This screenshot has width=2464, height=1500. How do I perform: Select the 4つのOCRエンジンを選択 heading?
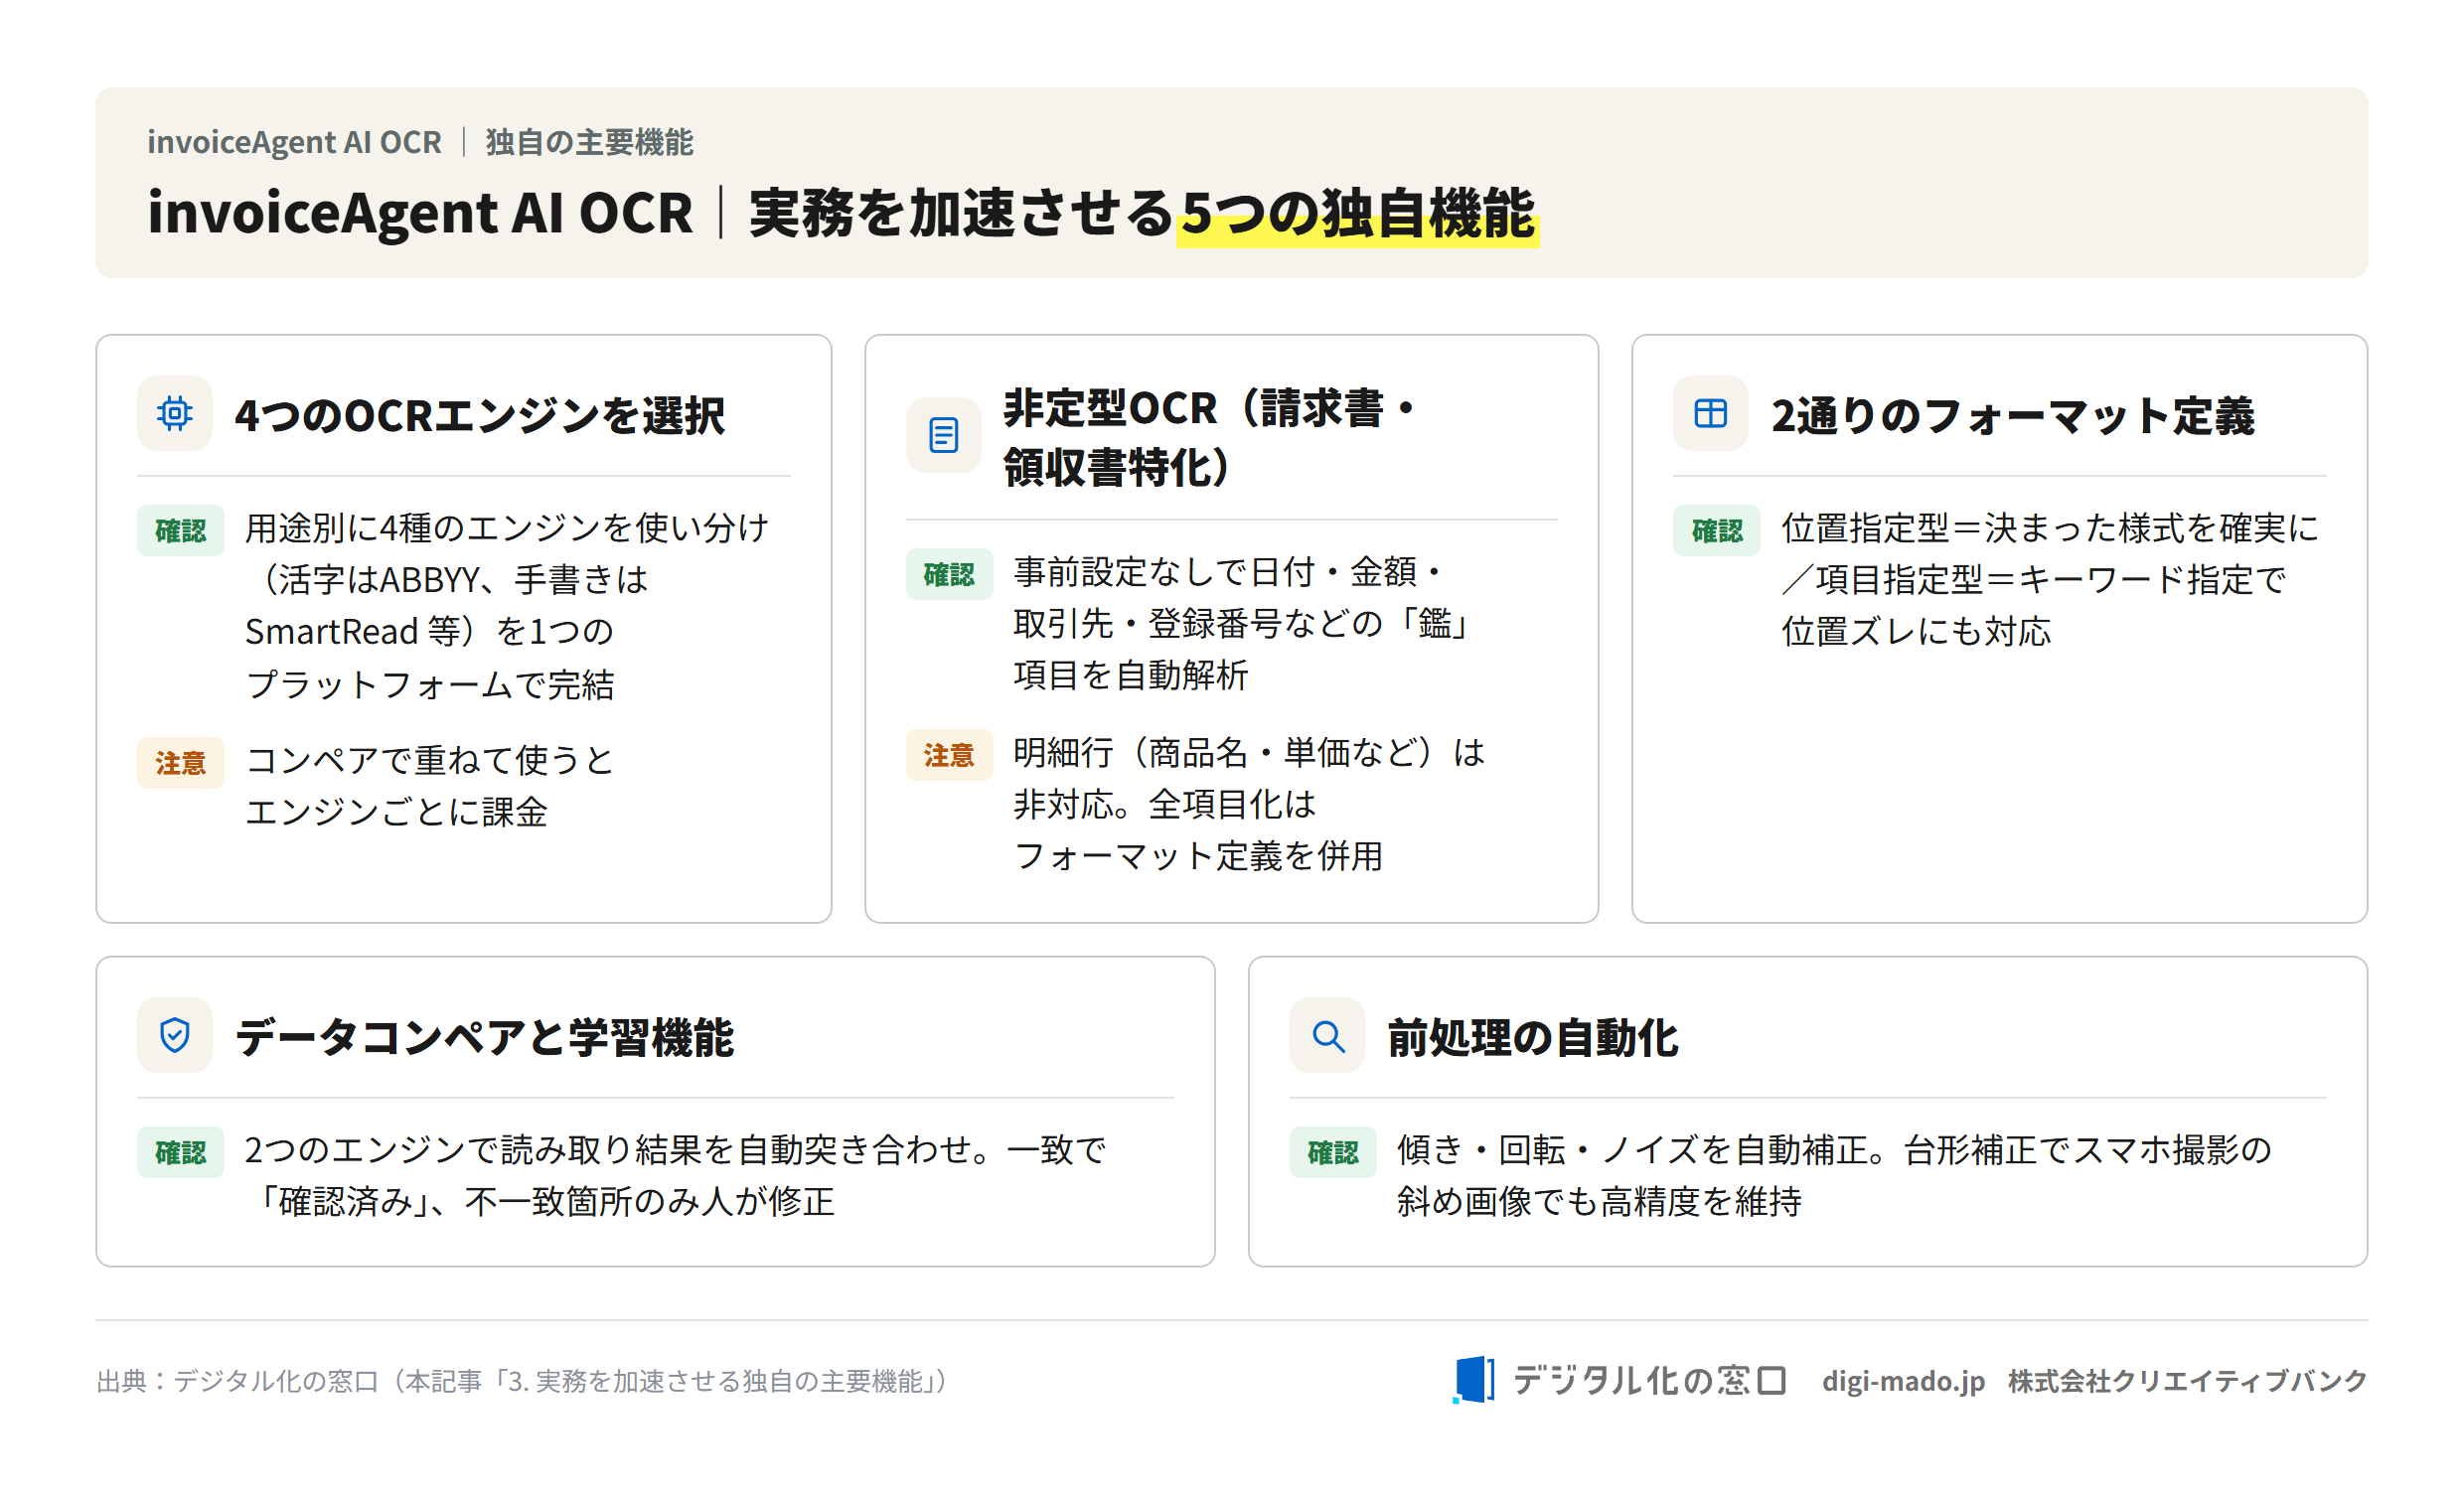[479, 415]
